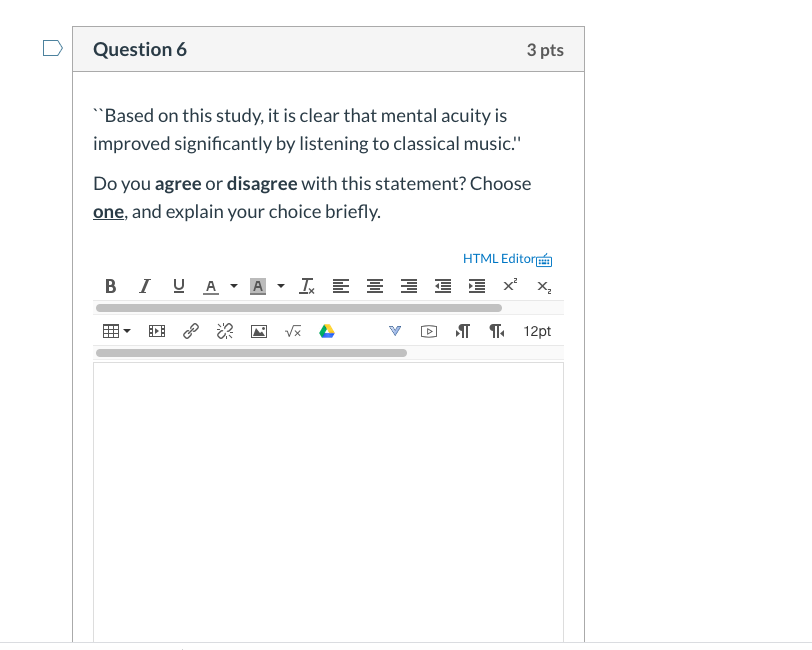Embed an image using the image icon
Image resolution: width=812 pixels, height=650 pixels.
point(258,331)
